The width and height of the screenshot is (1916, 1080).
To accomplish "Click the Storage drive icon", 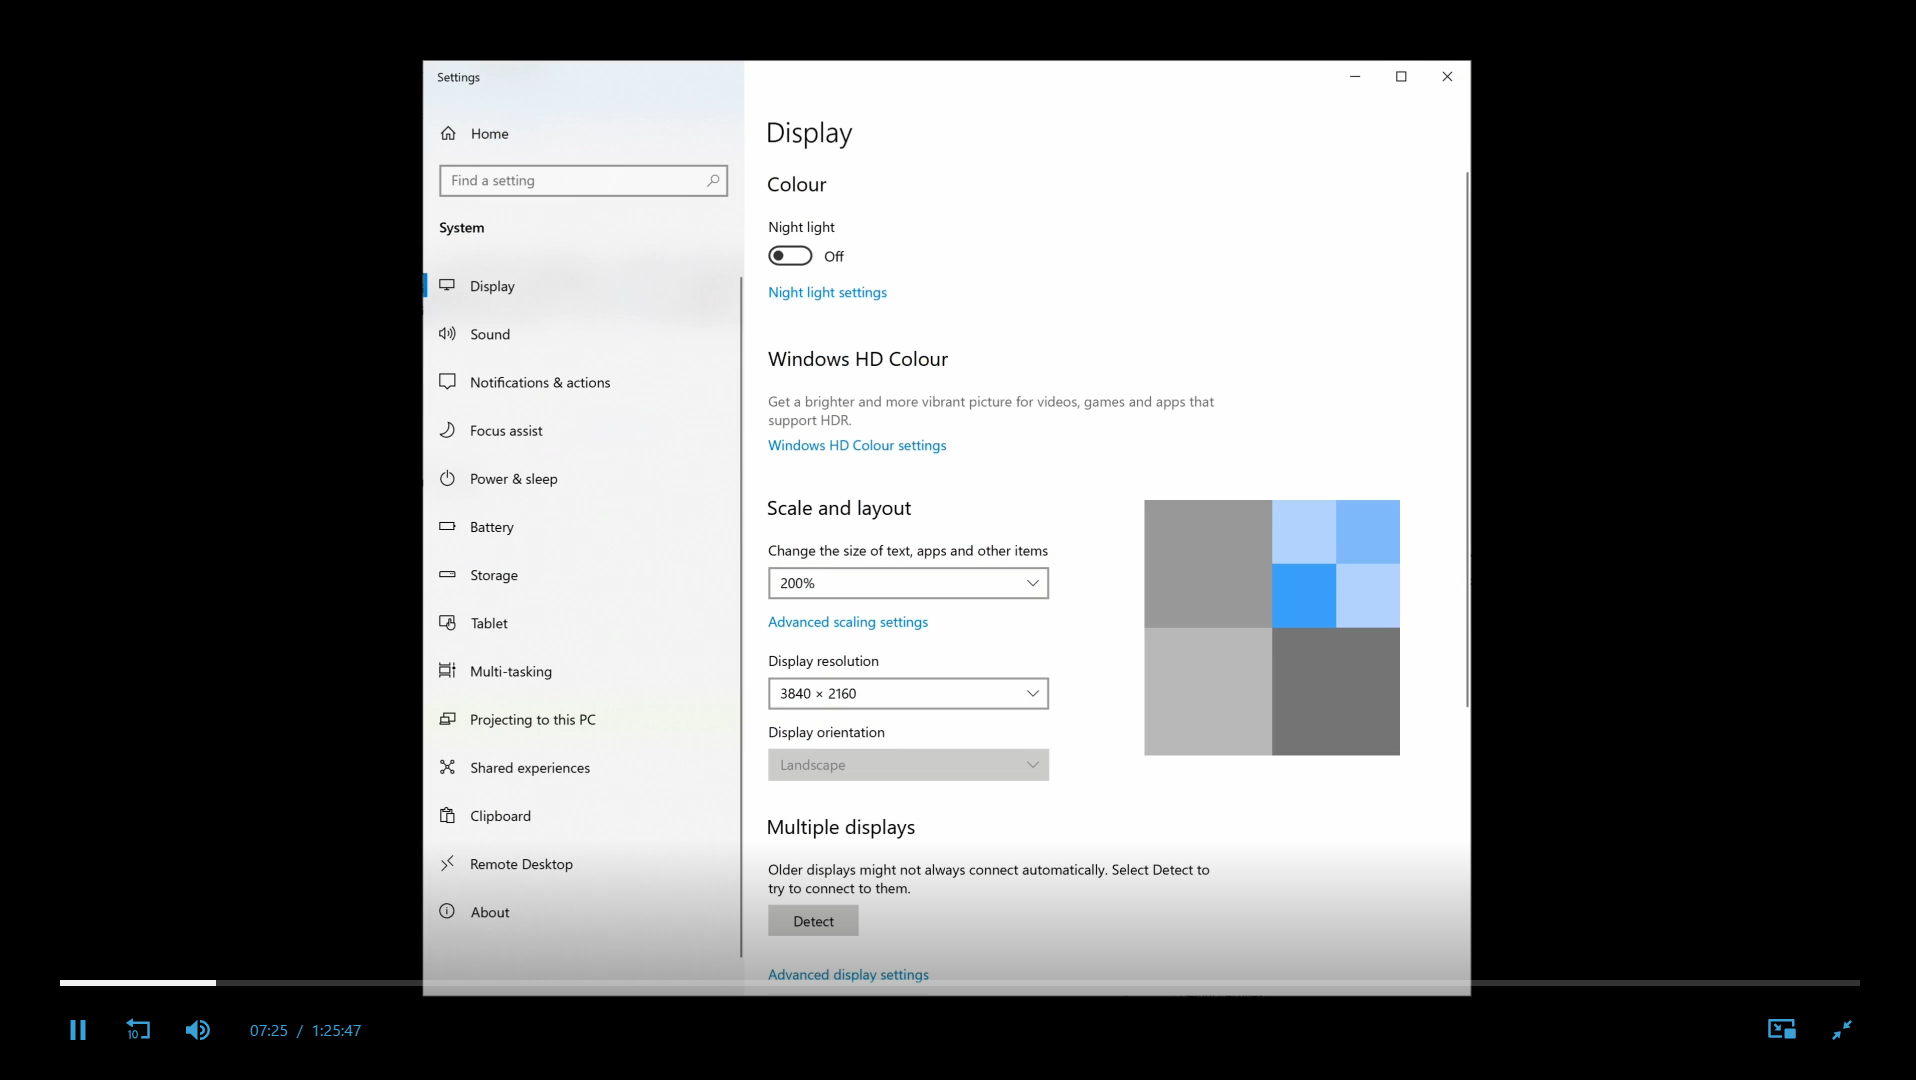I will pos(447,574).
